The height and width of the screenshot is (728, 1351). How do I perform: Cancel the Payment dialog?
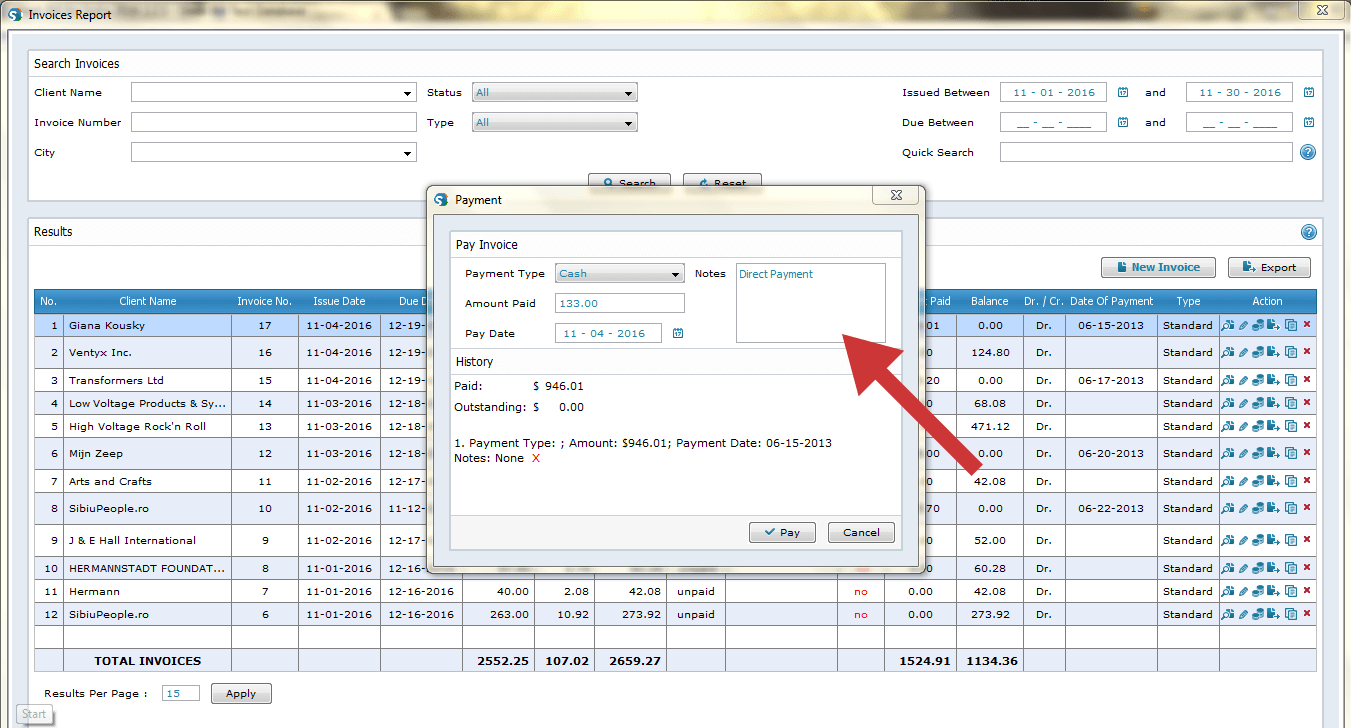(860, 532)
